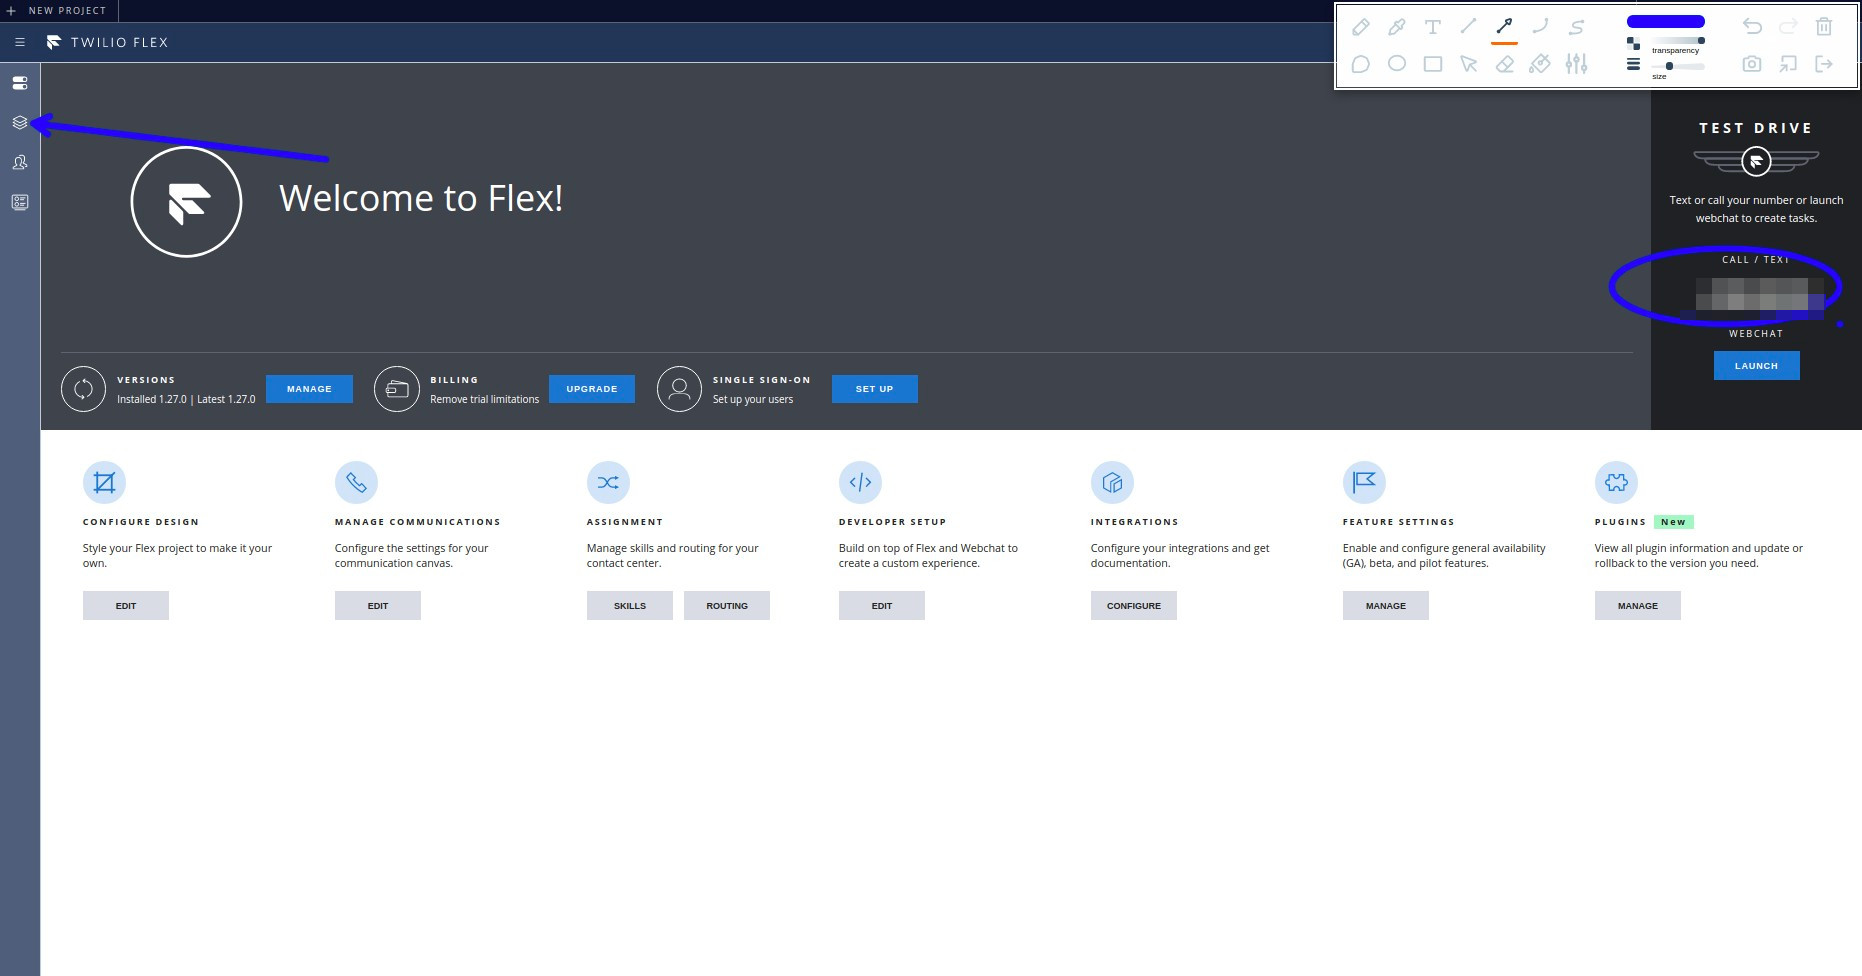Click the large Flex circle logo
1862x976 pixels.
pos(186,202)
